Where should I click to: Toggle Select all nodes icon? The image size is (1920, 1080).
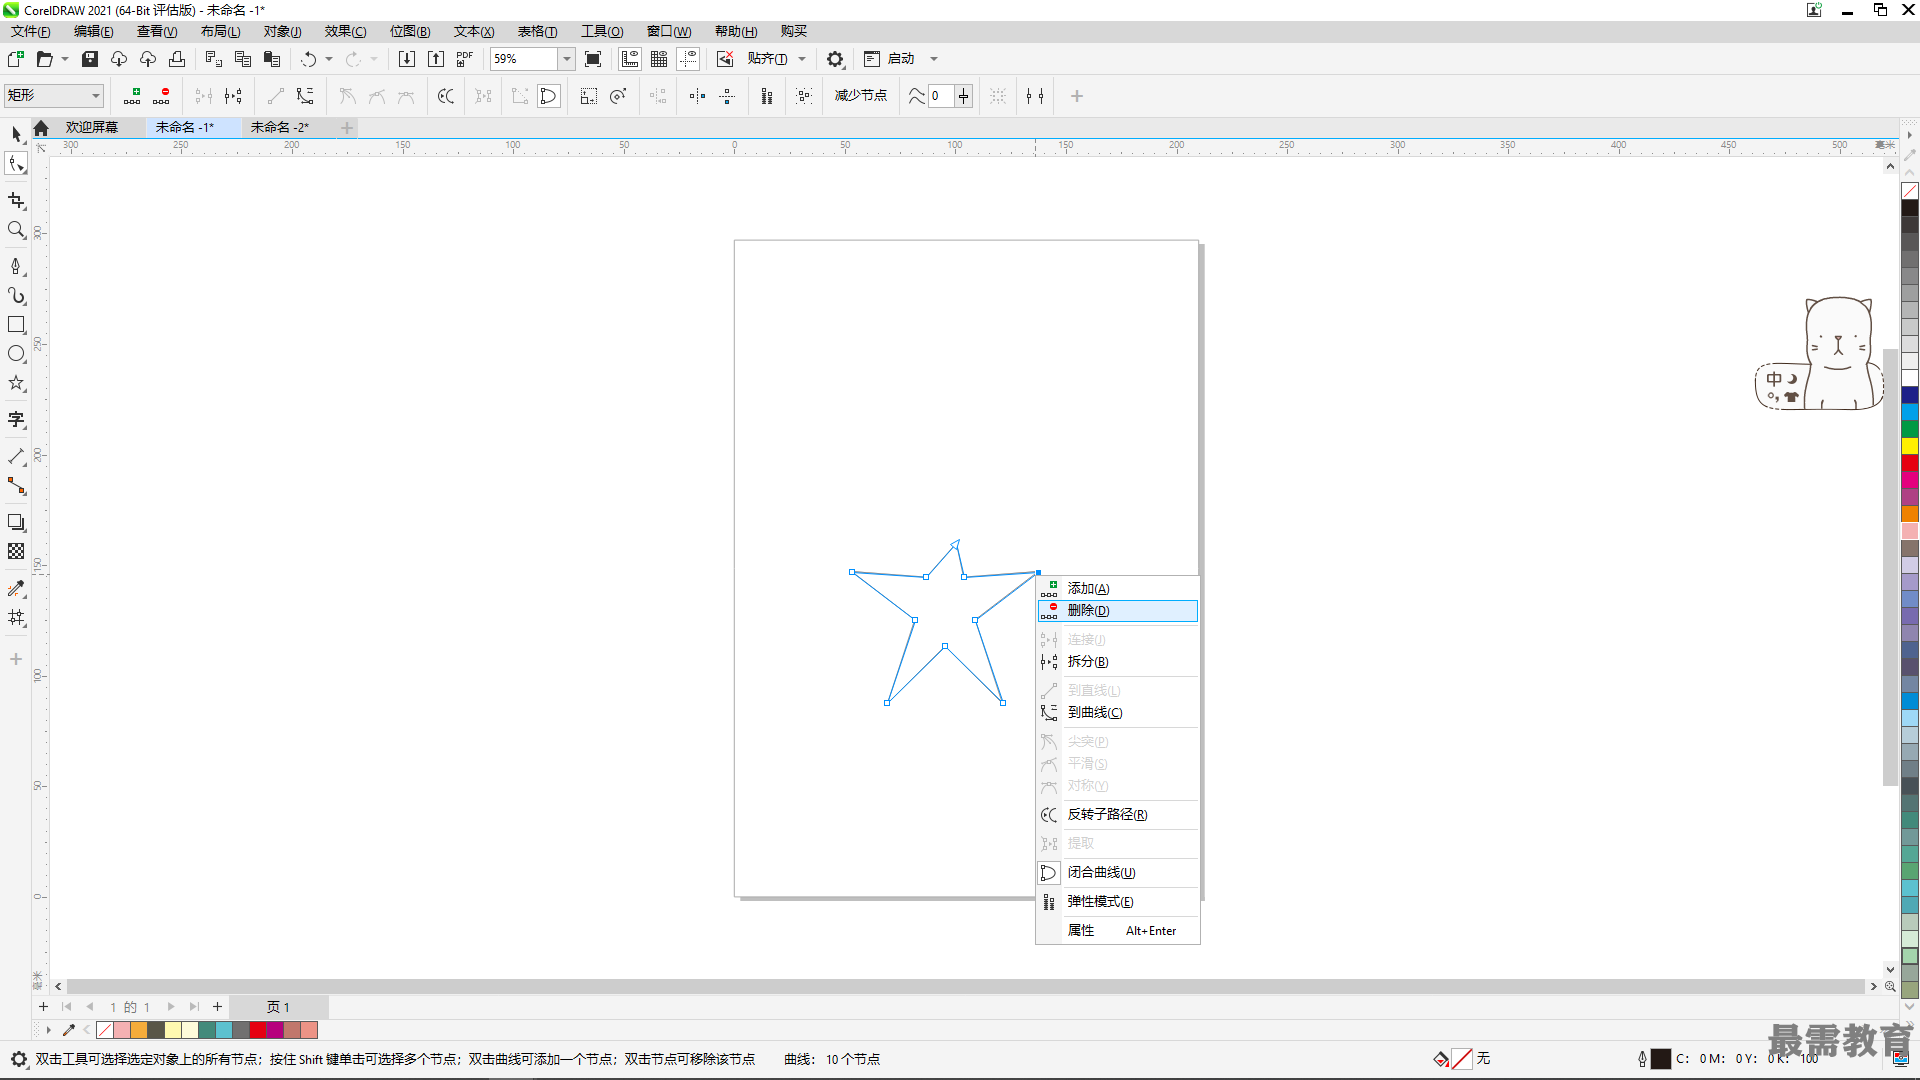(x=804, y=96)
